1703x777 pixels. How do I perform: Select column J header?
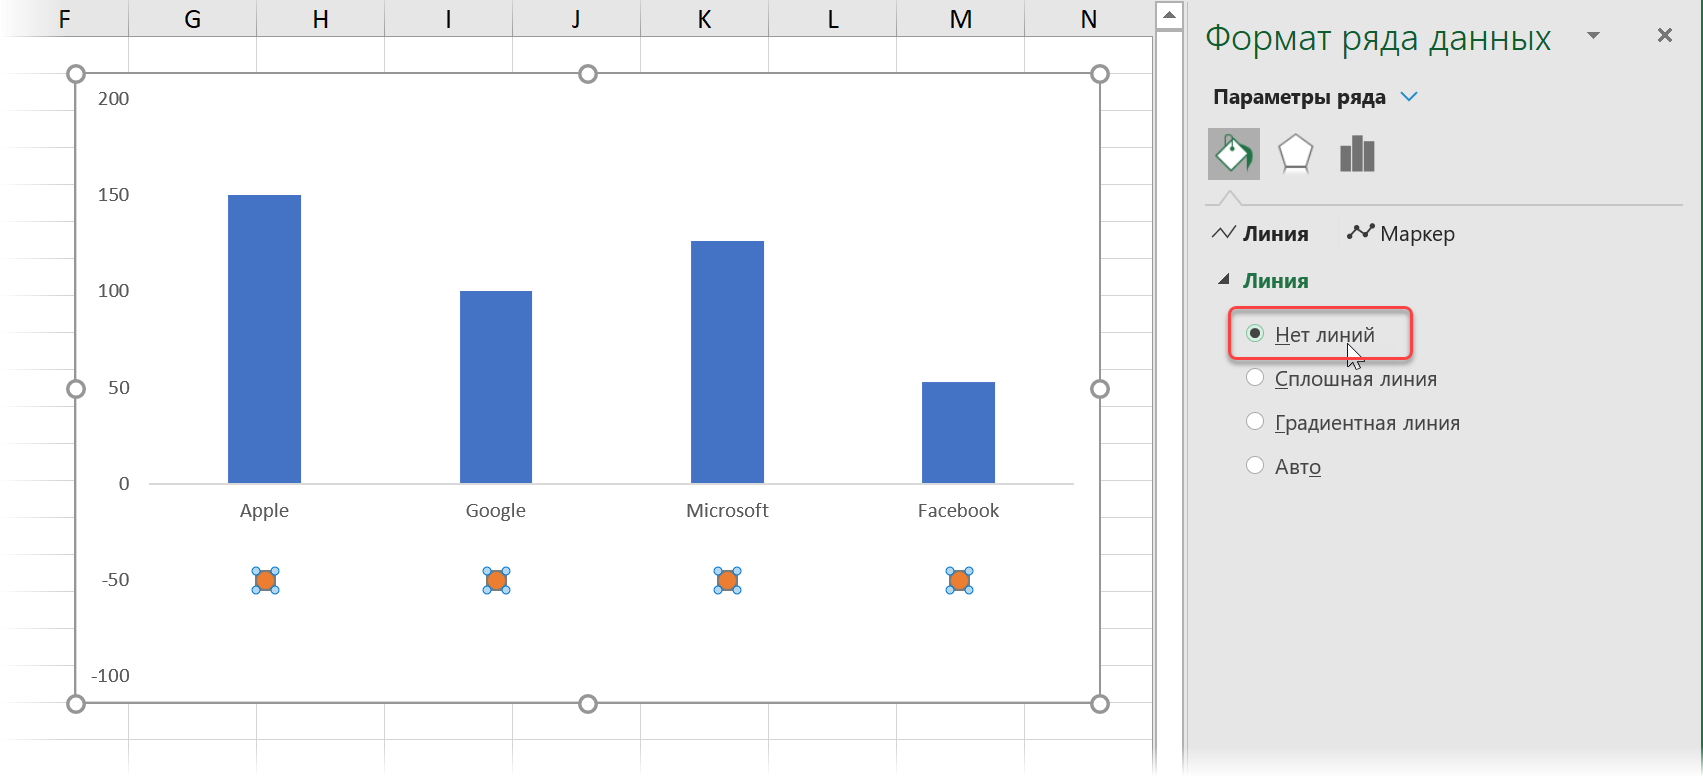(x=576, y=19)
